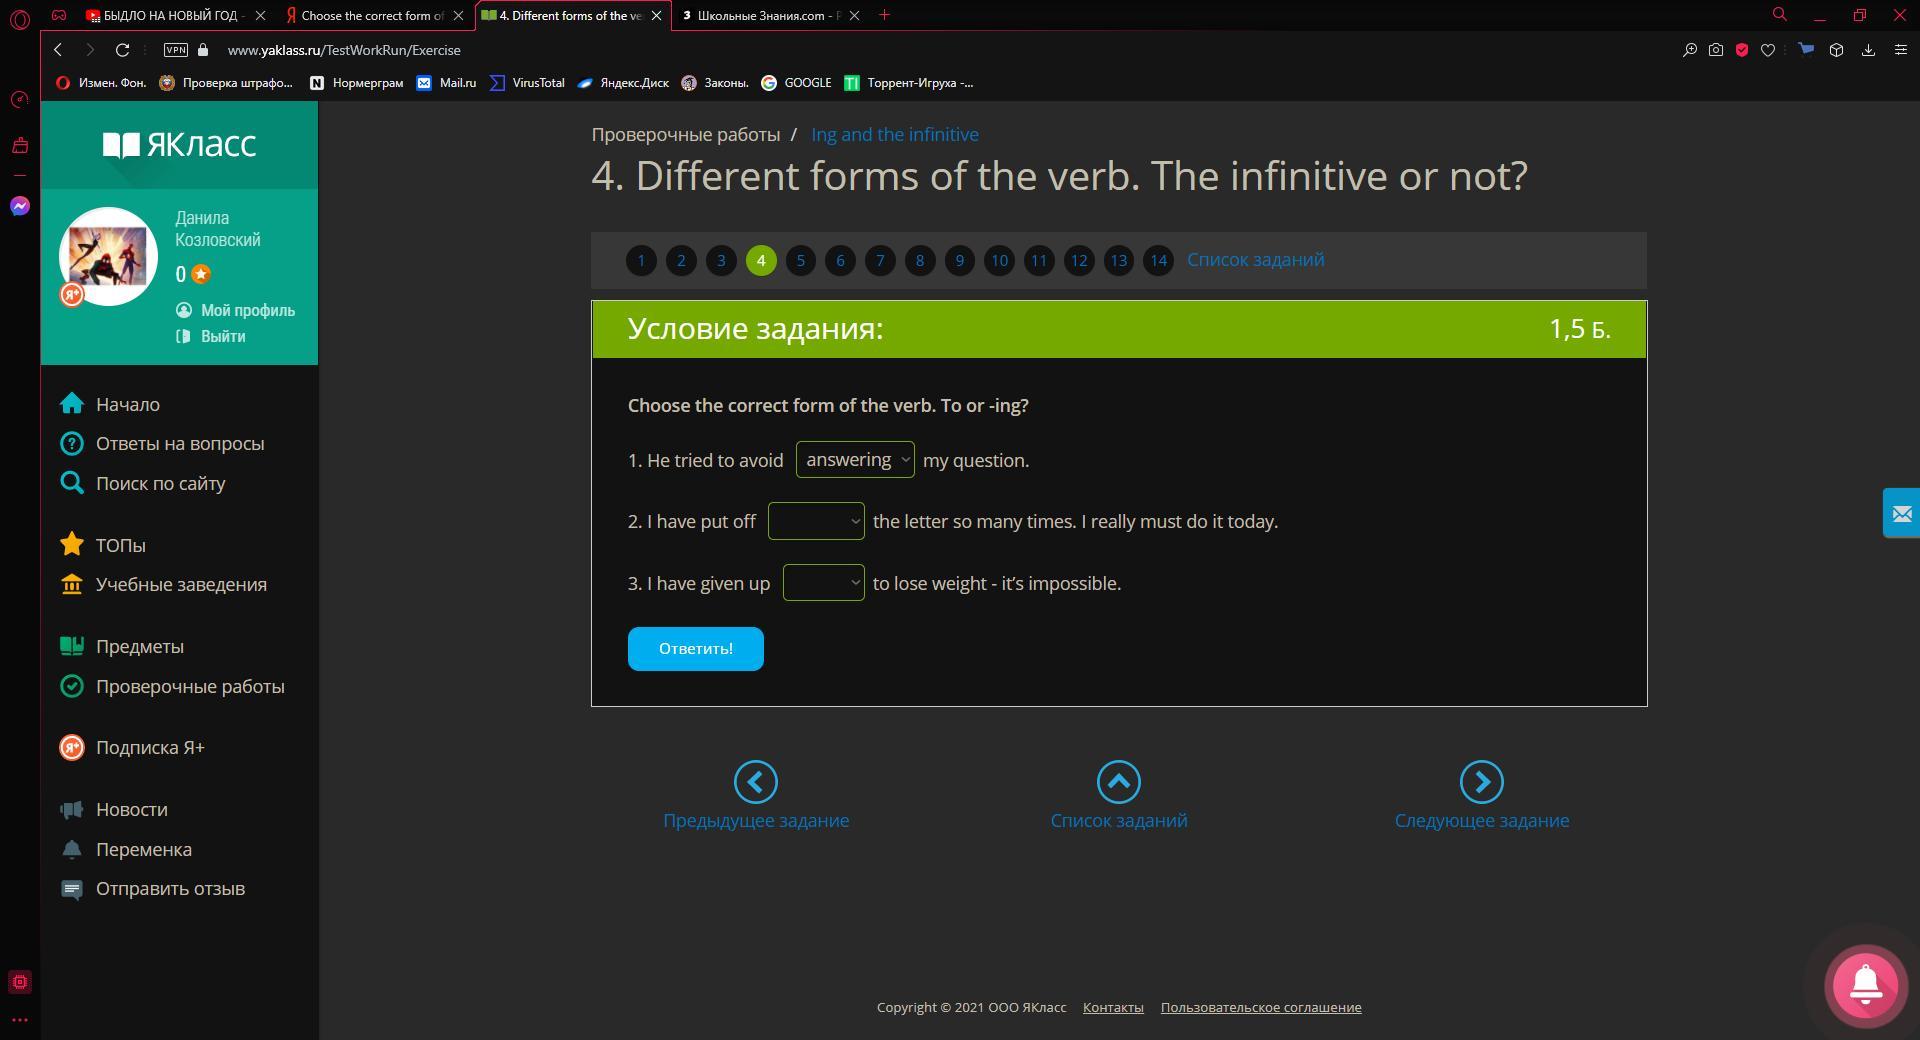Go to task number 5
Screen dimensions: 1920x1040
800,260
